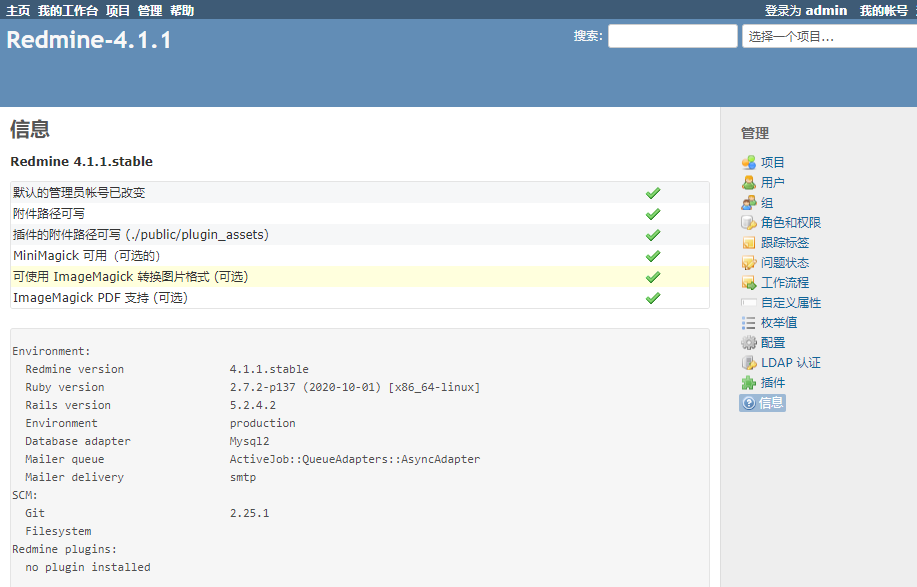917x587 pixels.
Task: Click the Trackers (跟踪标签) icon
Action: (749, 242)
